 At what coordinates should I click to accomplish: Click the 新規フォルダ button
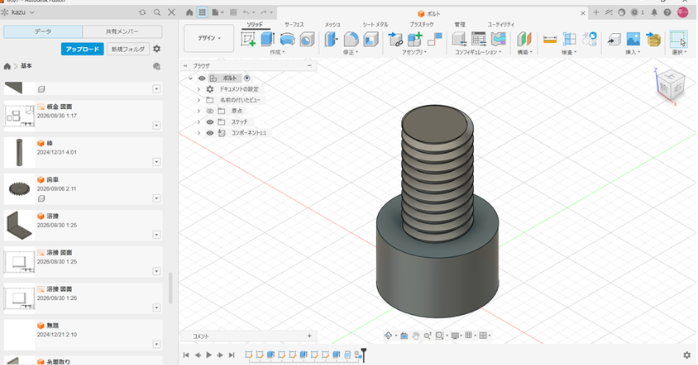pos(128,49)
